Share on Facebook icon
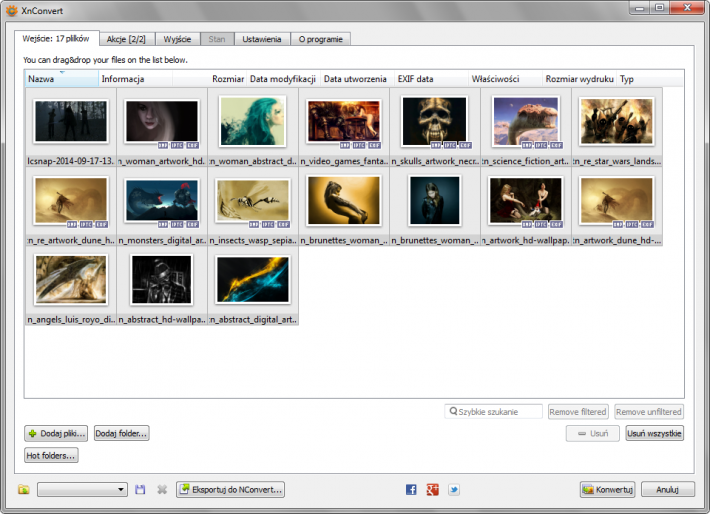Viewport: 710px width, 514px height. pos(411,490)
